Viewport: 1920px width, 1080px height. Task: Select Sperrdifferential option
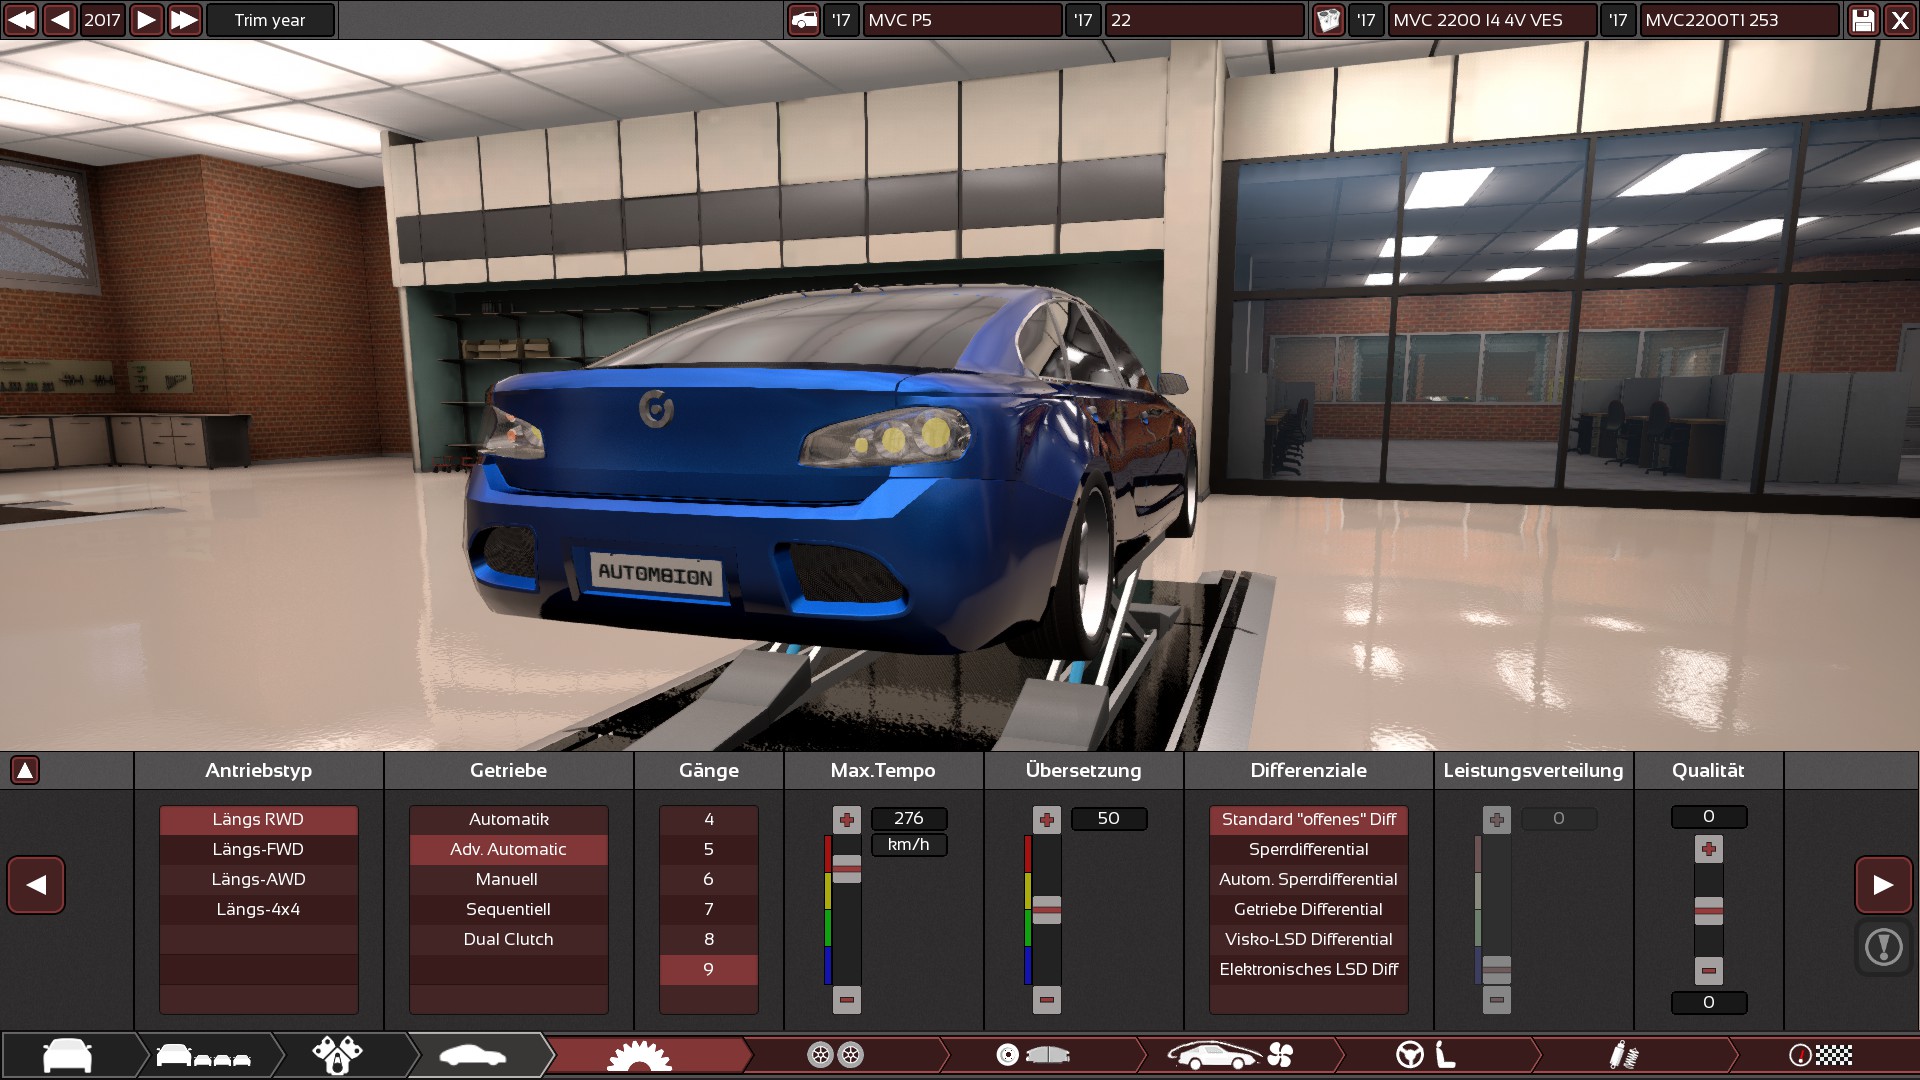(1309, 850)
